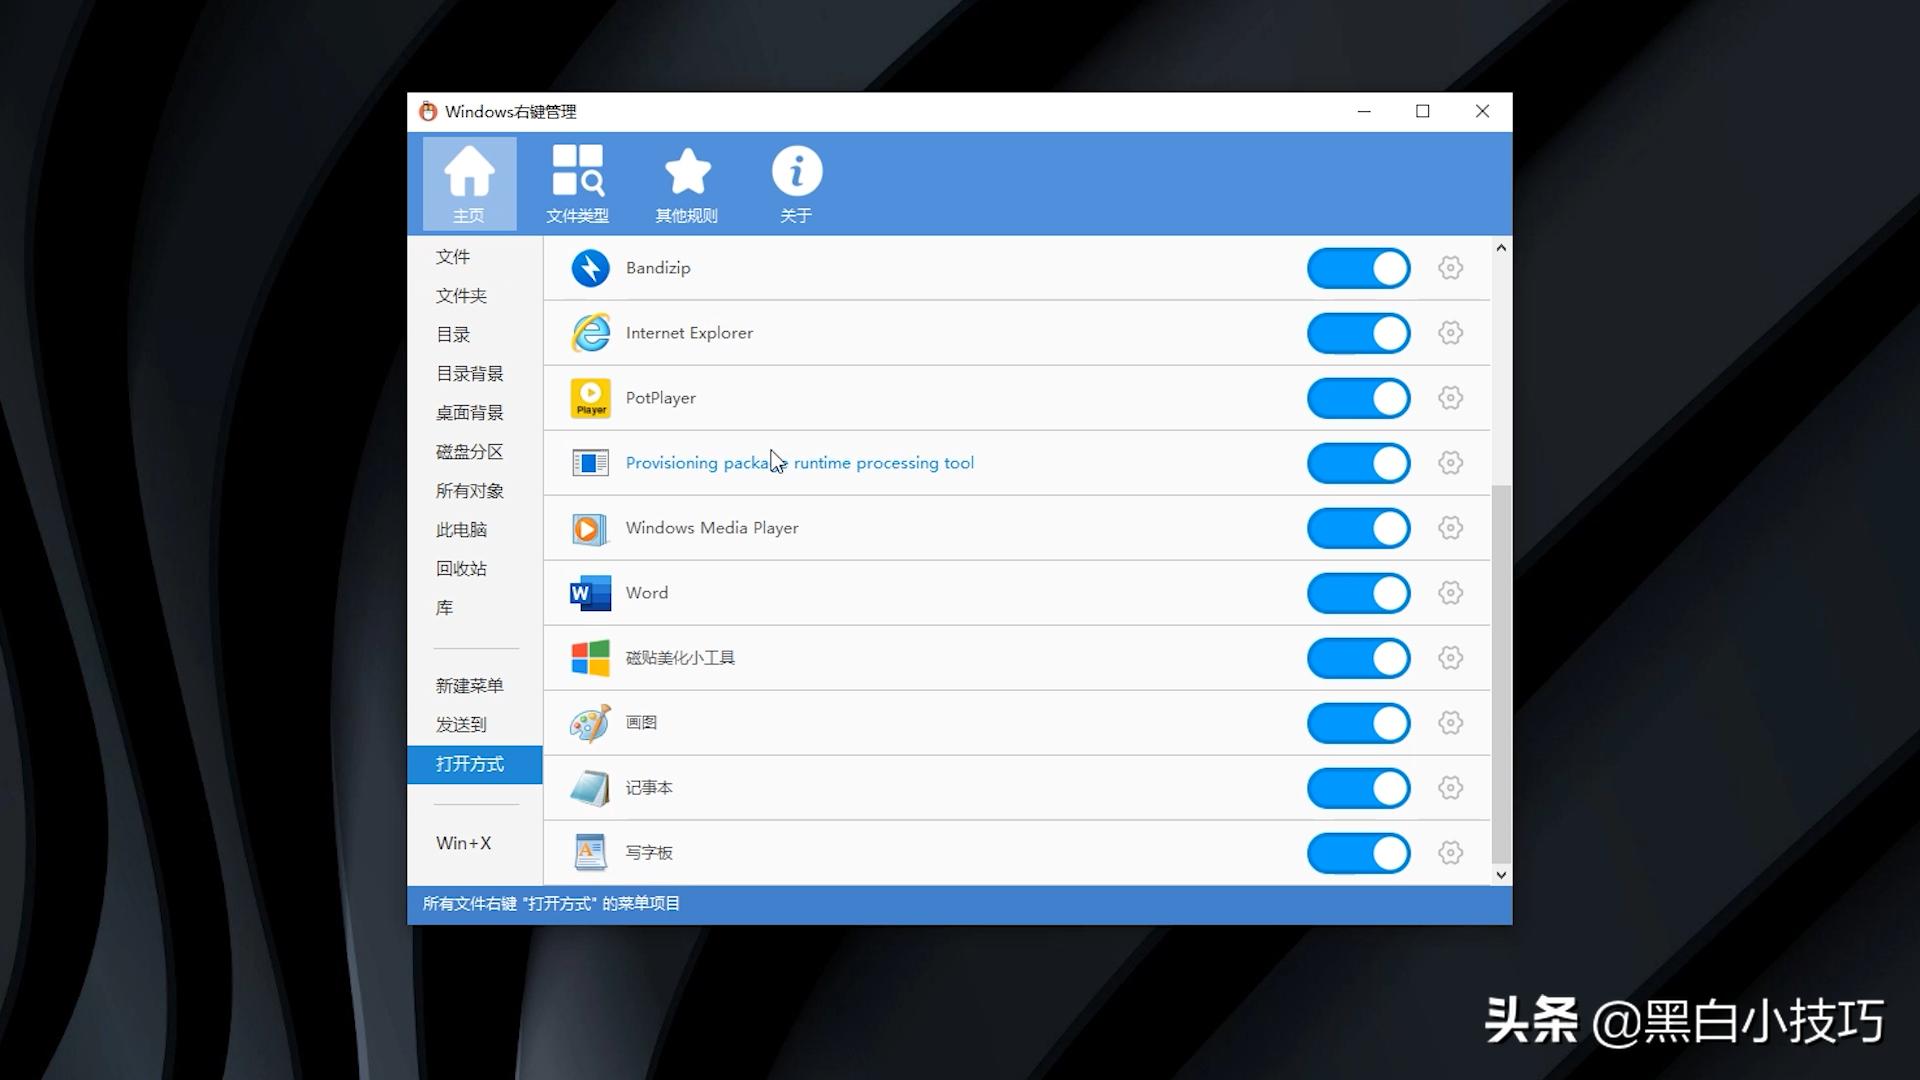Viewport: 1920px width, 1080px height.
Task: Select 回收站 in the left menu
Action: tap(461, 569)
